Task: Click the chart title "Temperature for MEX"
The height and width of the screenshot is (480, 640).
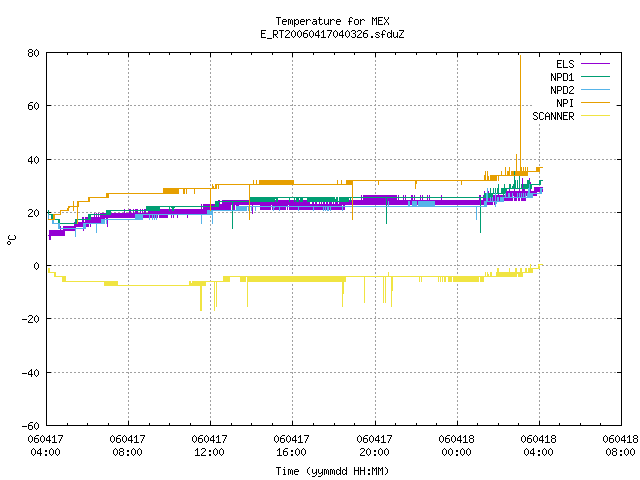Action: pyautogui.click(x=332, y=21)
